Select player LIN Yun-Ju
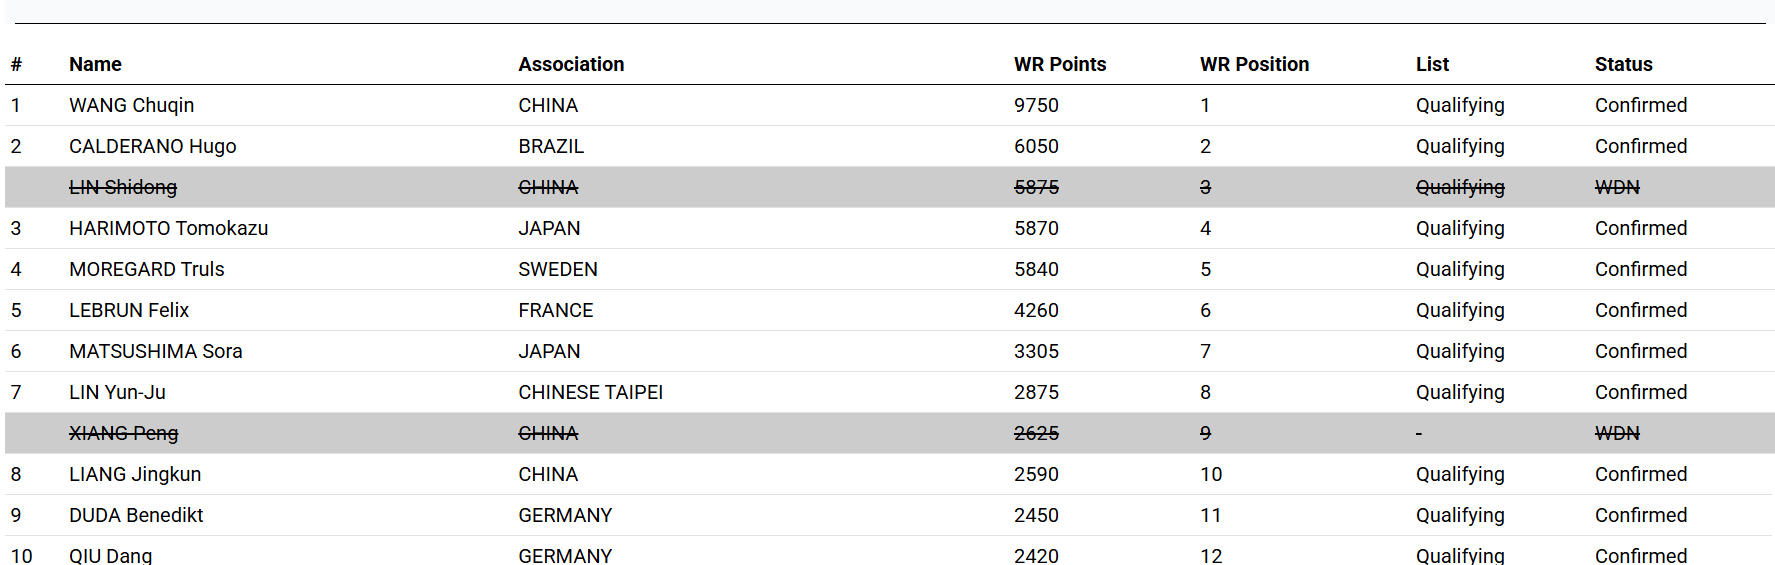Viewport: 1775px width, 565px height. [x=117, y=392]
